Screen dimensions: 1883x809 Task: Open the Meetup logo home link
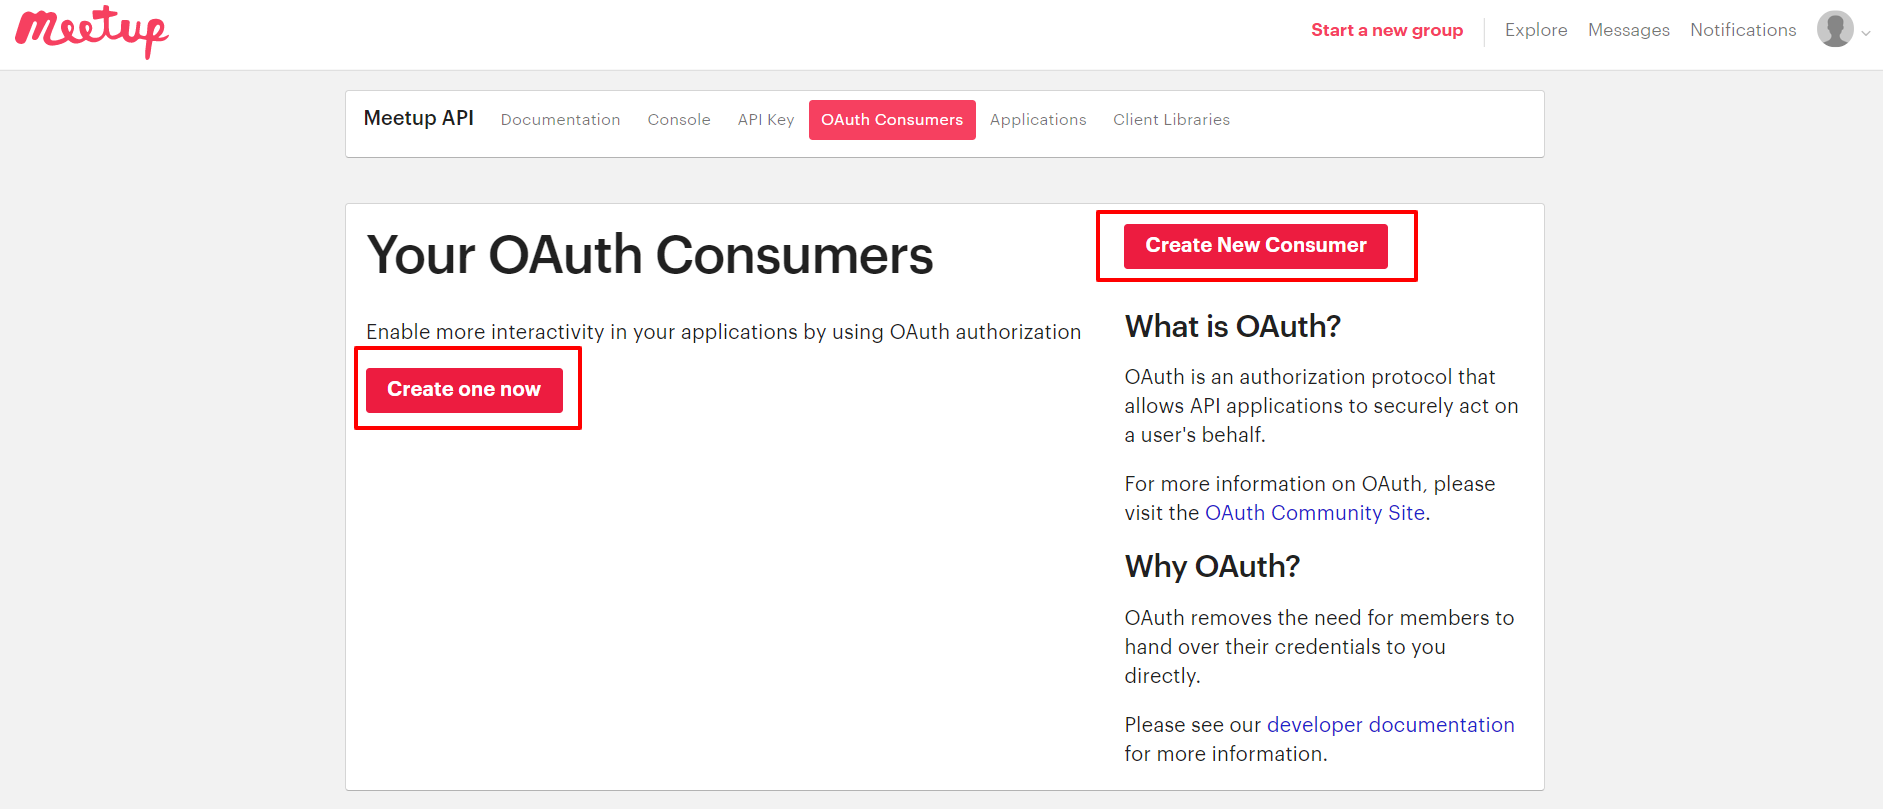92,32
